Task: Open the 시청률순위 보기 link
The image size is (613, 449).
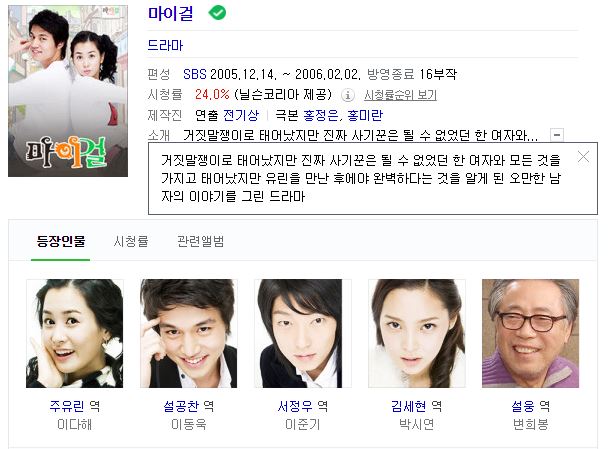Action: pyautogui.click(x=400, y=95)
